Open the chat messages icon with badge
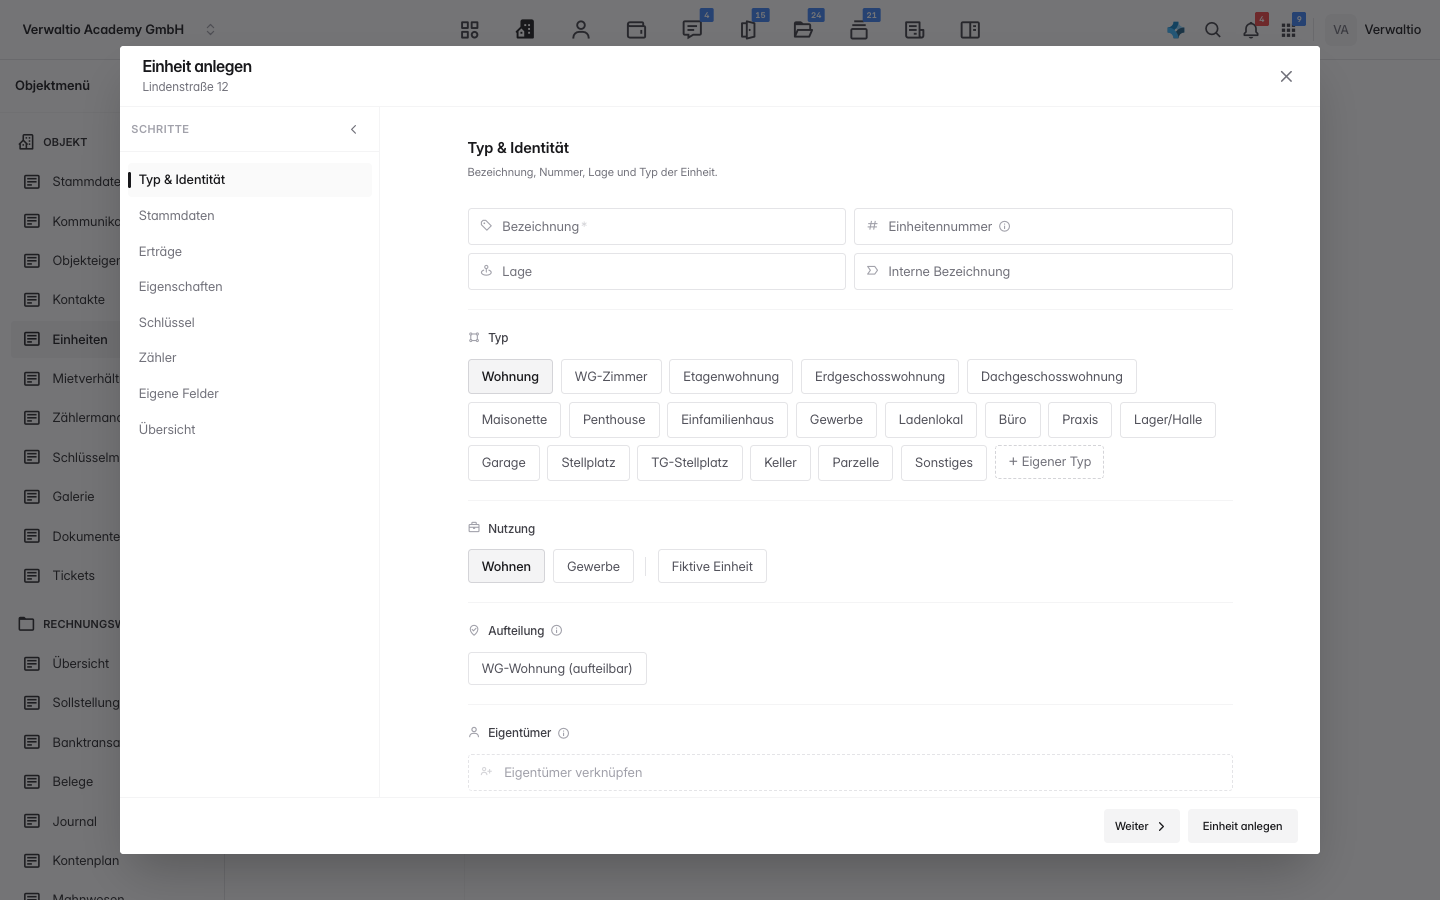Image resolution: width=1440 pixels, height=900 pixels. click(x=692, y=30)
